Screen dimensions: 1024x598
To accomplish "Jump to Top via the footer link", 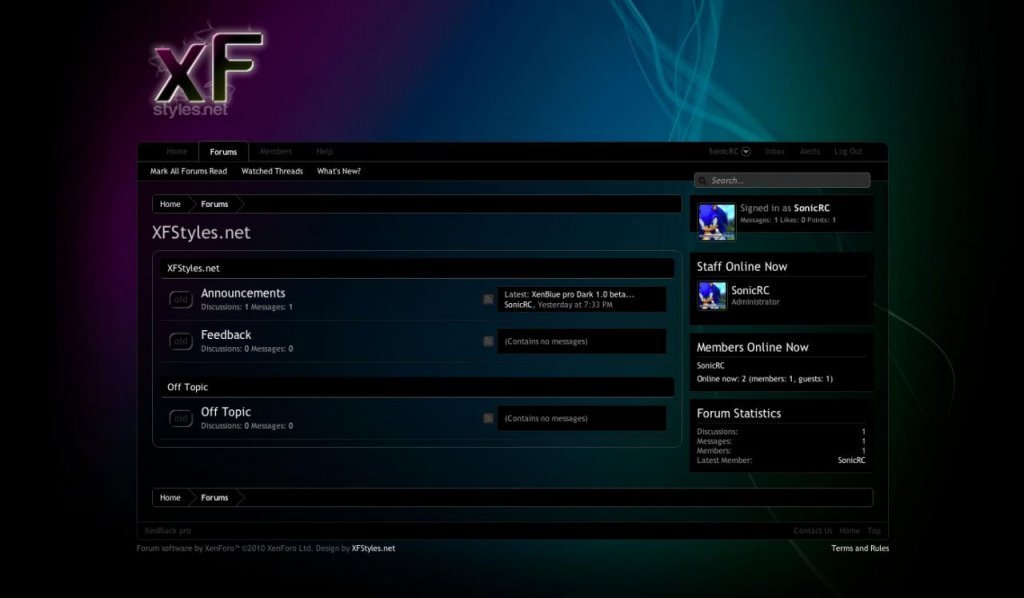I will pos(874,531).
